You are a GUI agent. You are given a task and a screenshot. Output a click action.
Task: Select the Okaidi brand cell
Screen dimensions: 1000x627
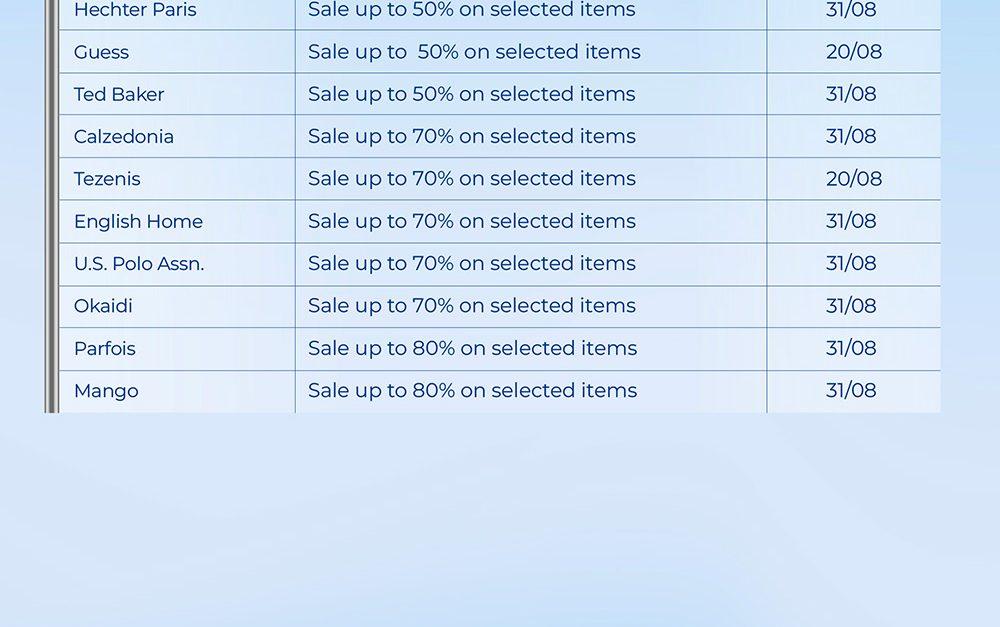[103, 306]
